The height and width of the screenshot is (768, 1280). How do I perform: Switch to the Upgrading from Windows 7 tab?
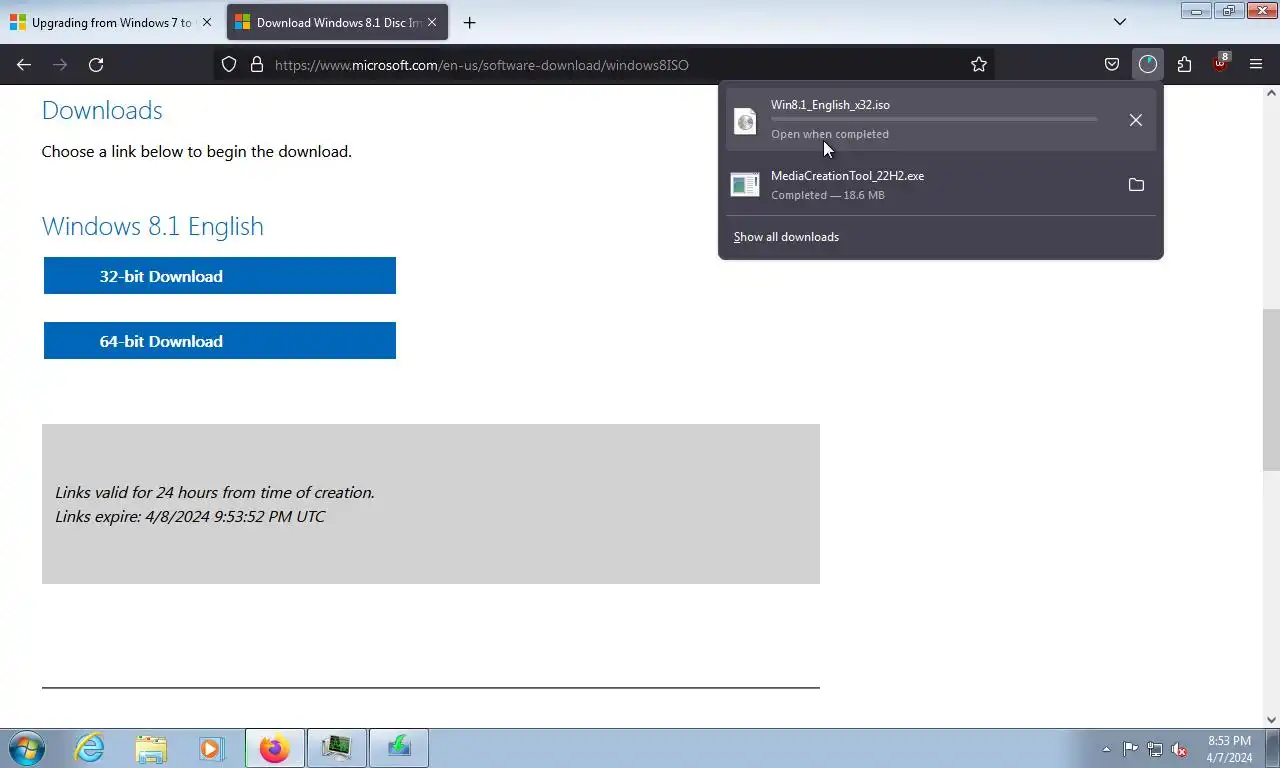click(x=110, y=22)
